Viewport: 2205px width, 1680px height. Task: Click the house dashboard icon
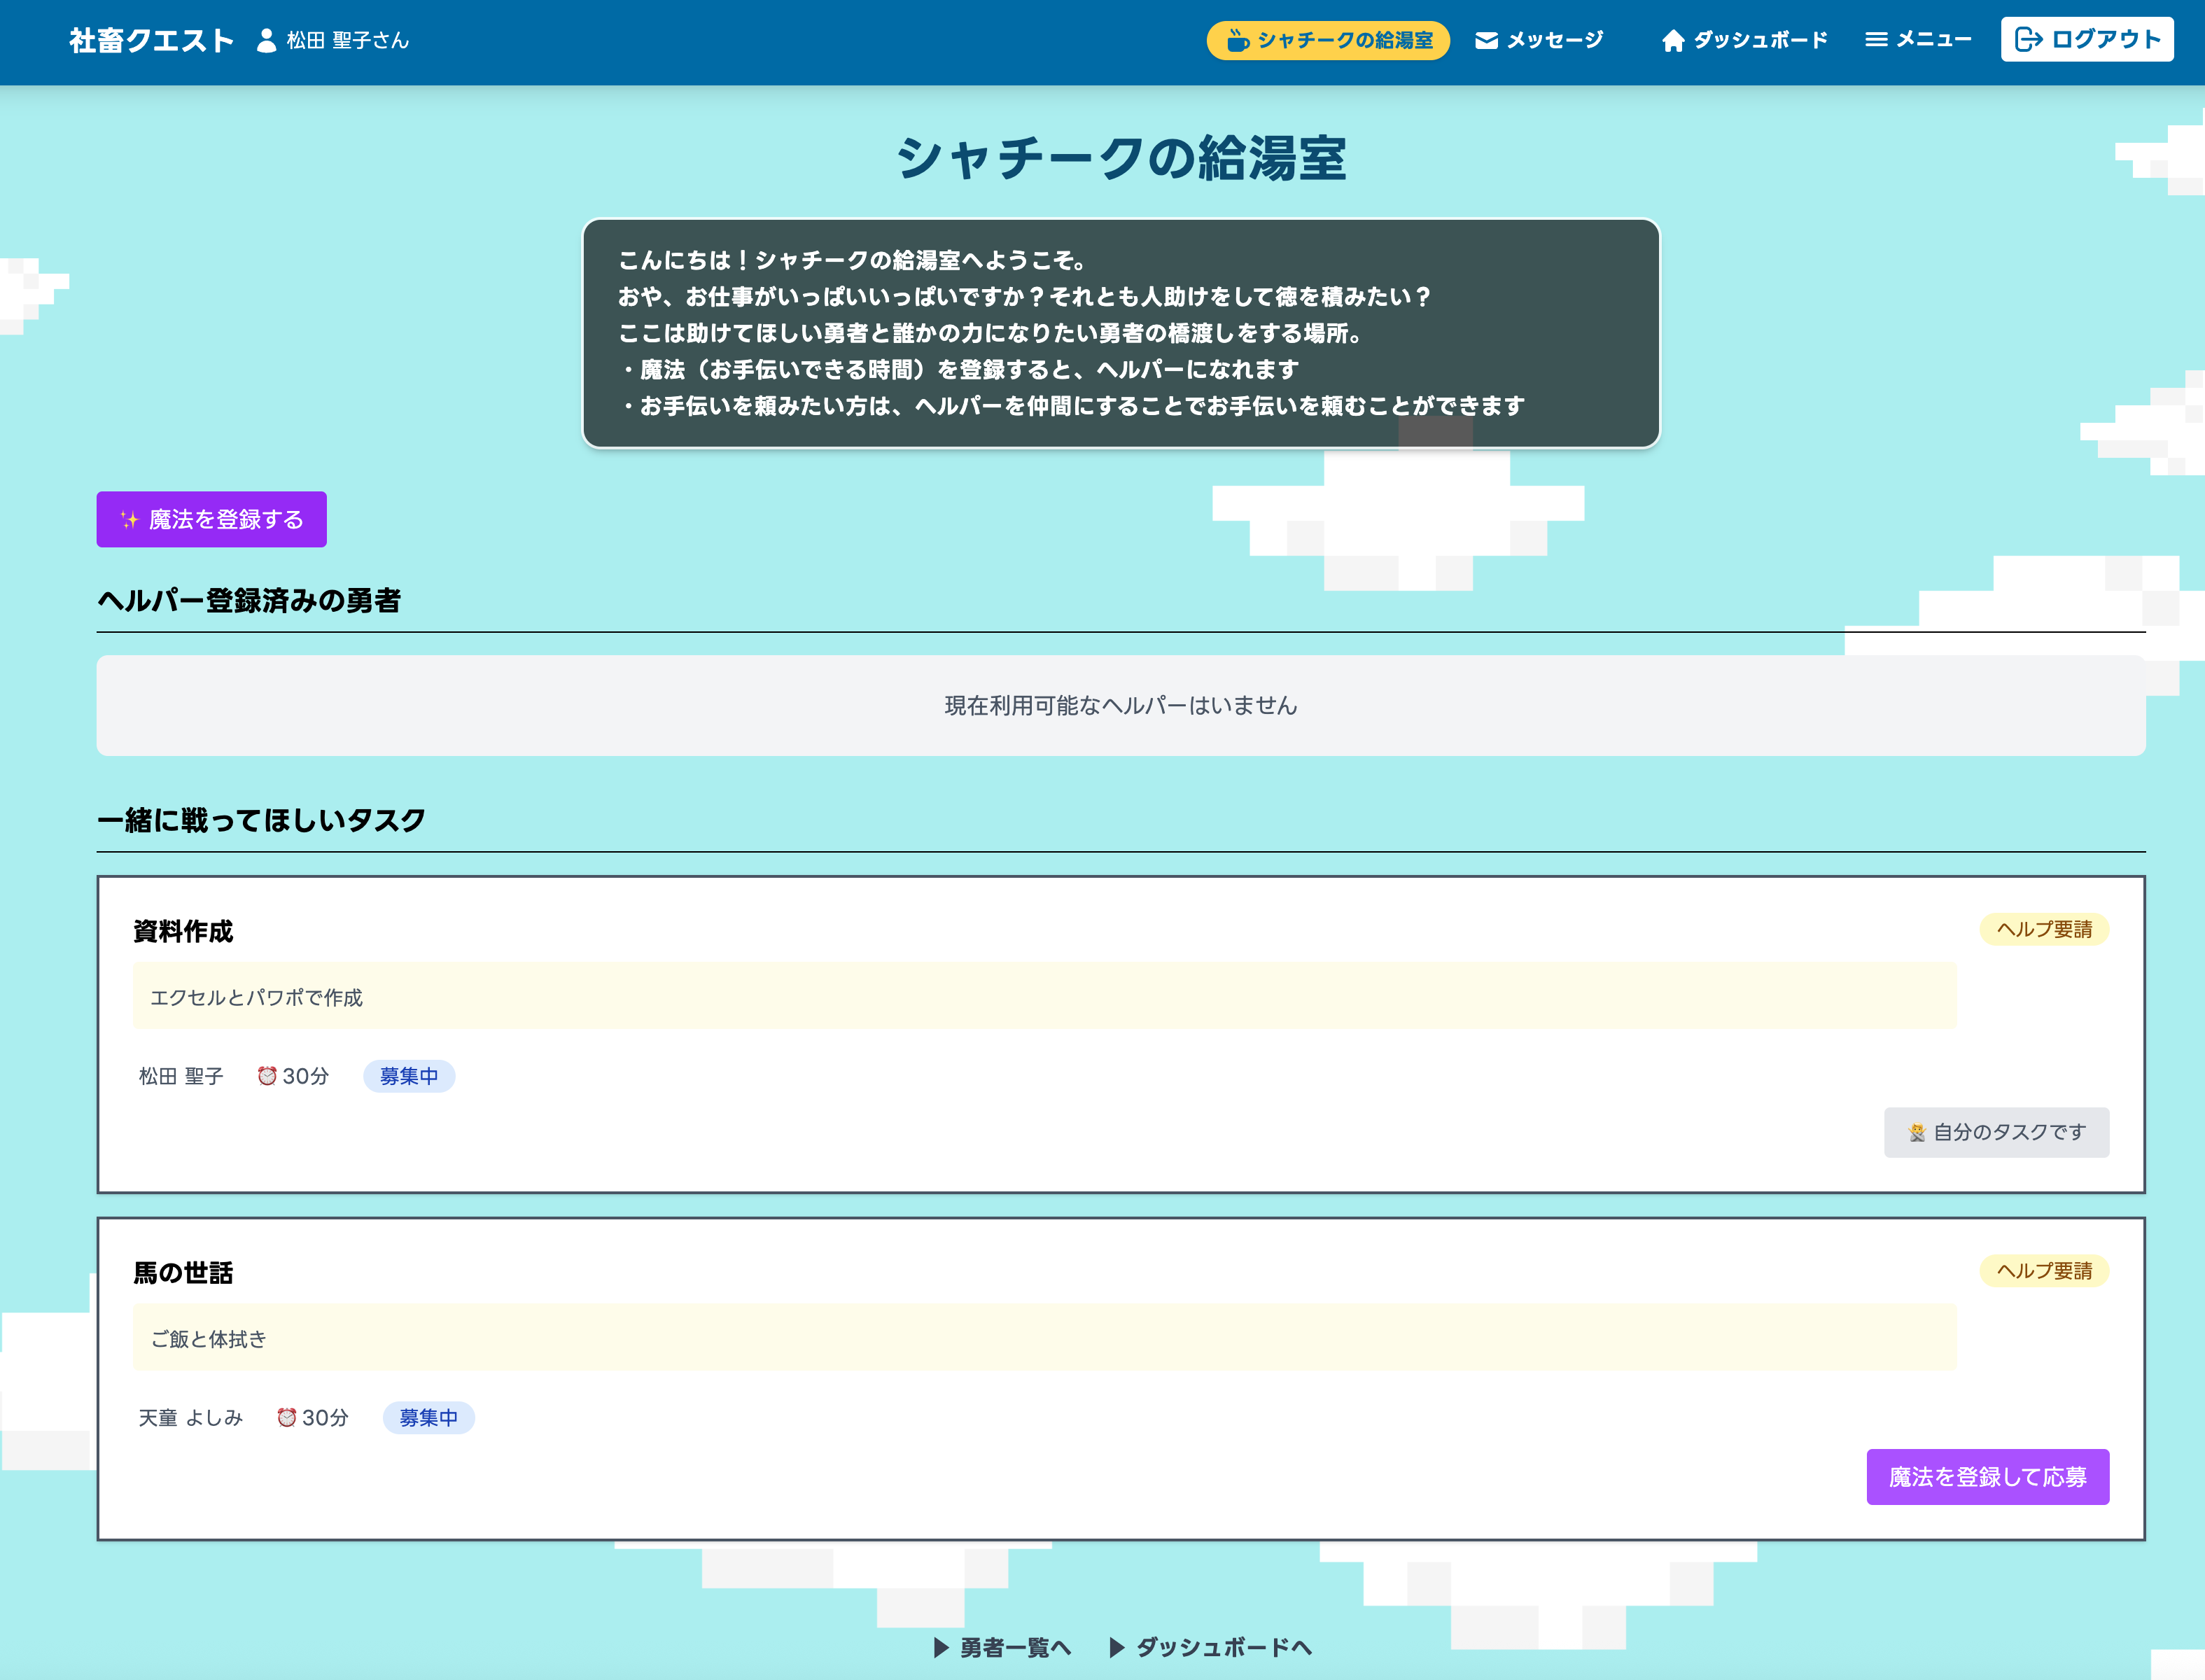1672,41
